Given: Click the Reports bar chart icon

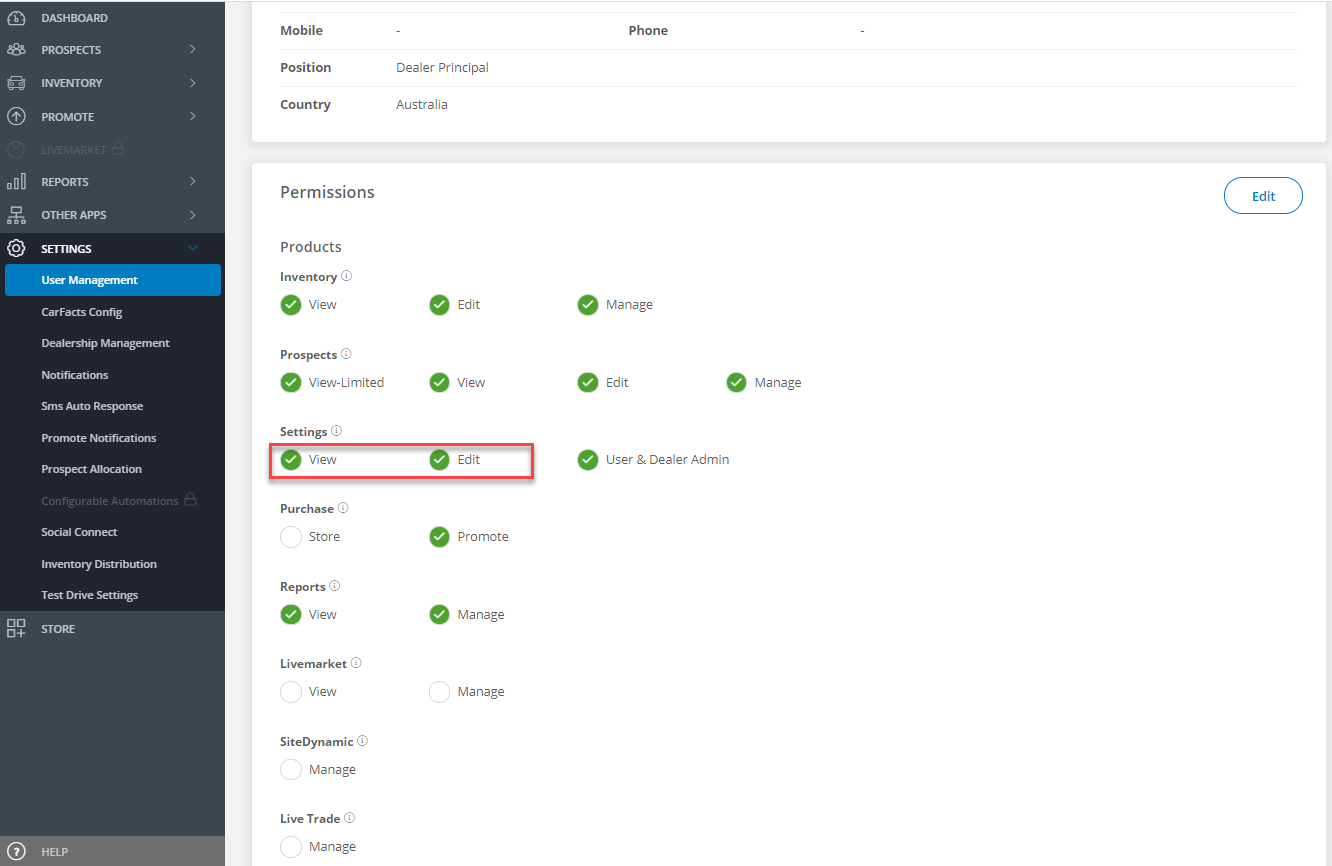Looking at the screenshot, I should point(16,182).
